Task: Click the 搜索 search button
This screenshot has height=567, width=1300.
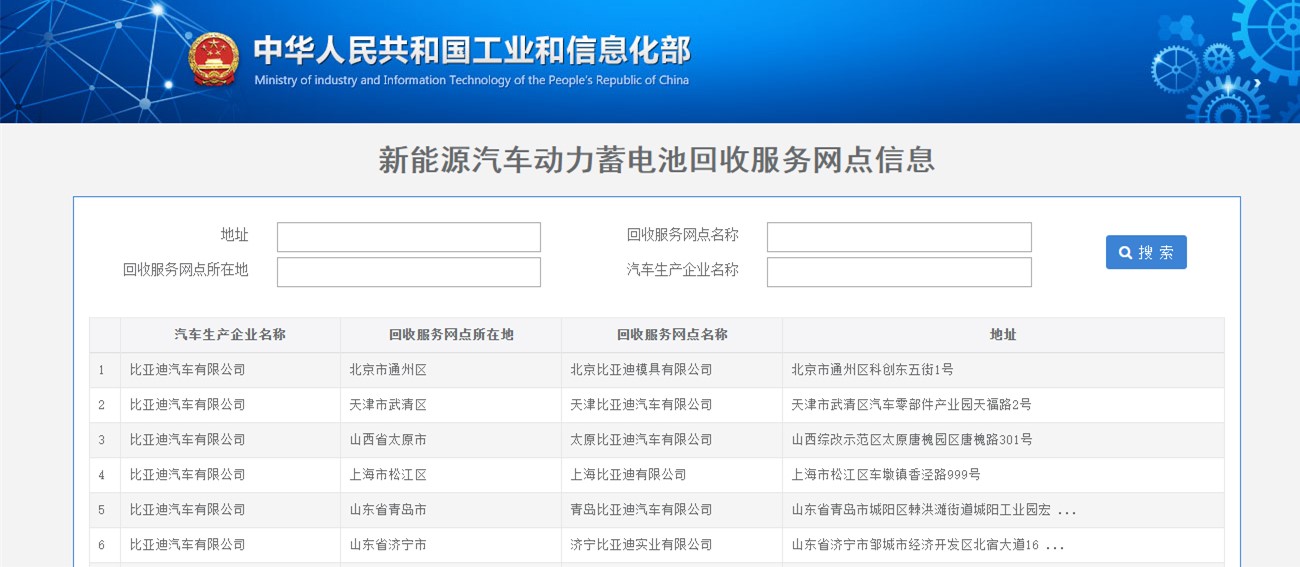Action: pyautogui.click(x=1146, y=252)
